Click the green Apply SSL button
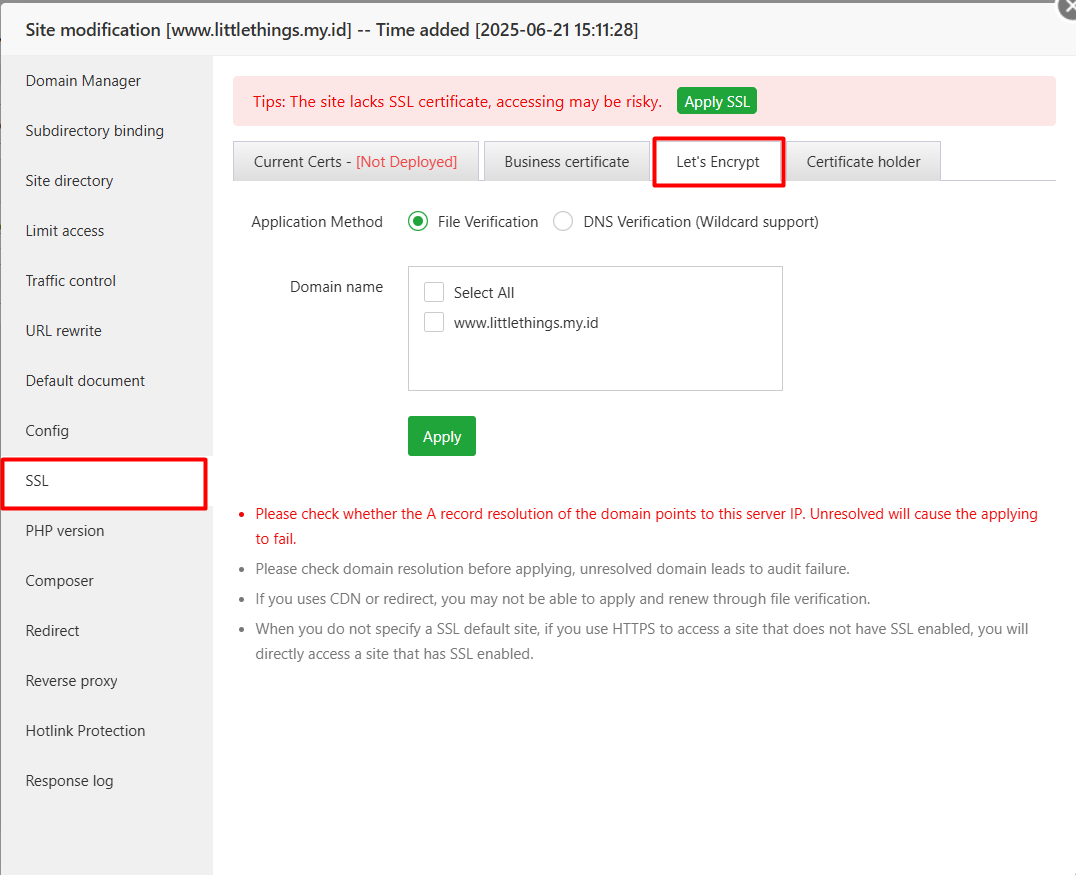 point(716,100)
